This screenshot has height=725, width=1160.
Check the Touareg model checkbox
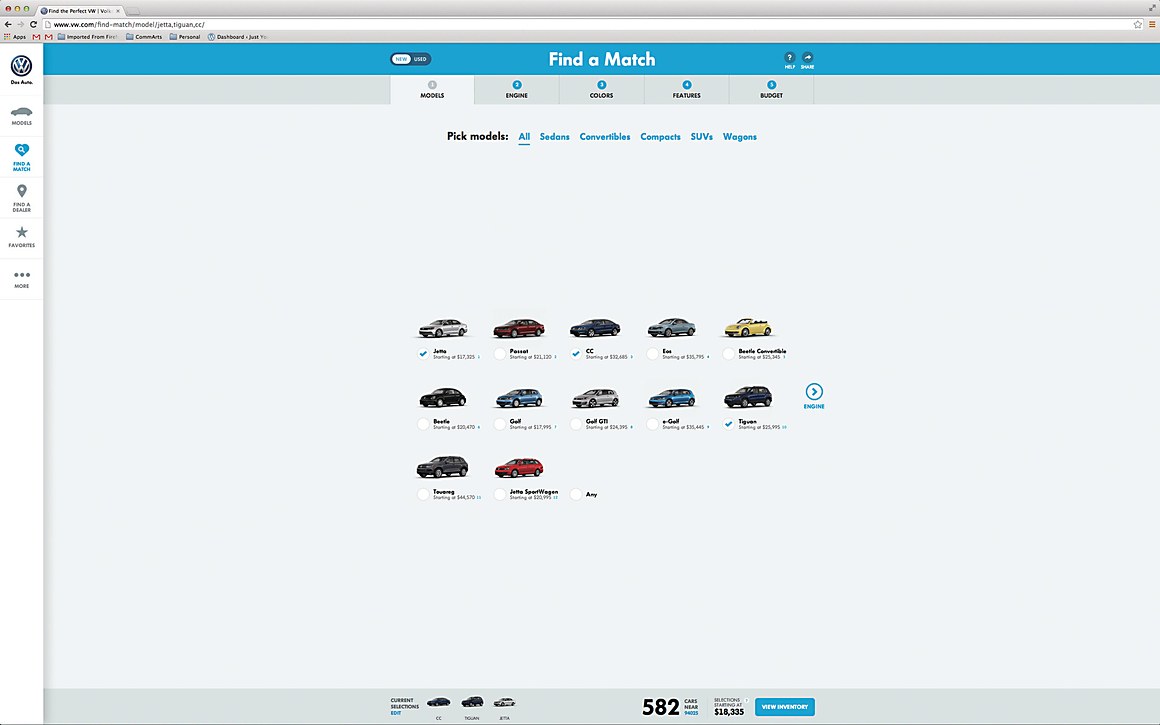coord(422,494)
